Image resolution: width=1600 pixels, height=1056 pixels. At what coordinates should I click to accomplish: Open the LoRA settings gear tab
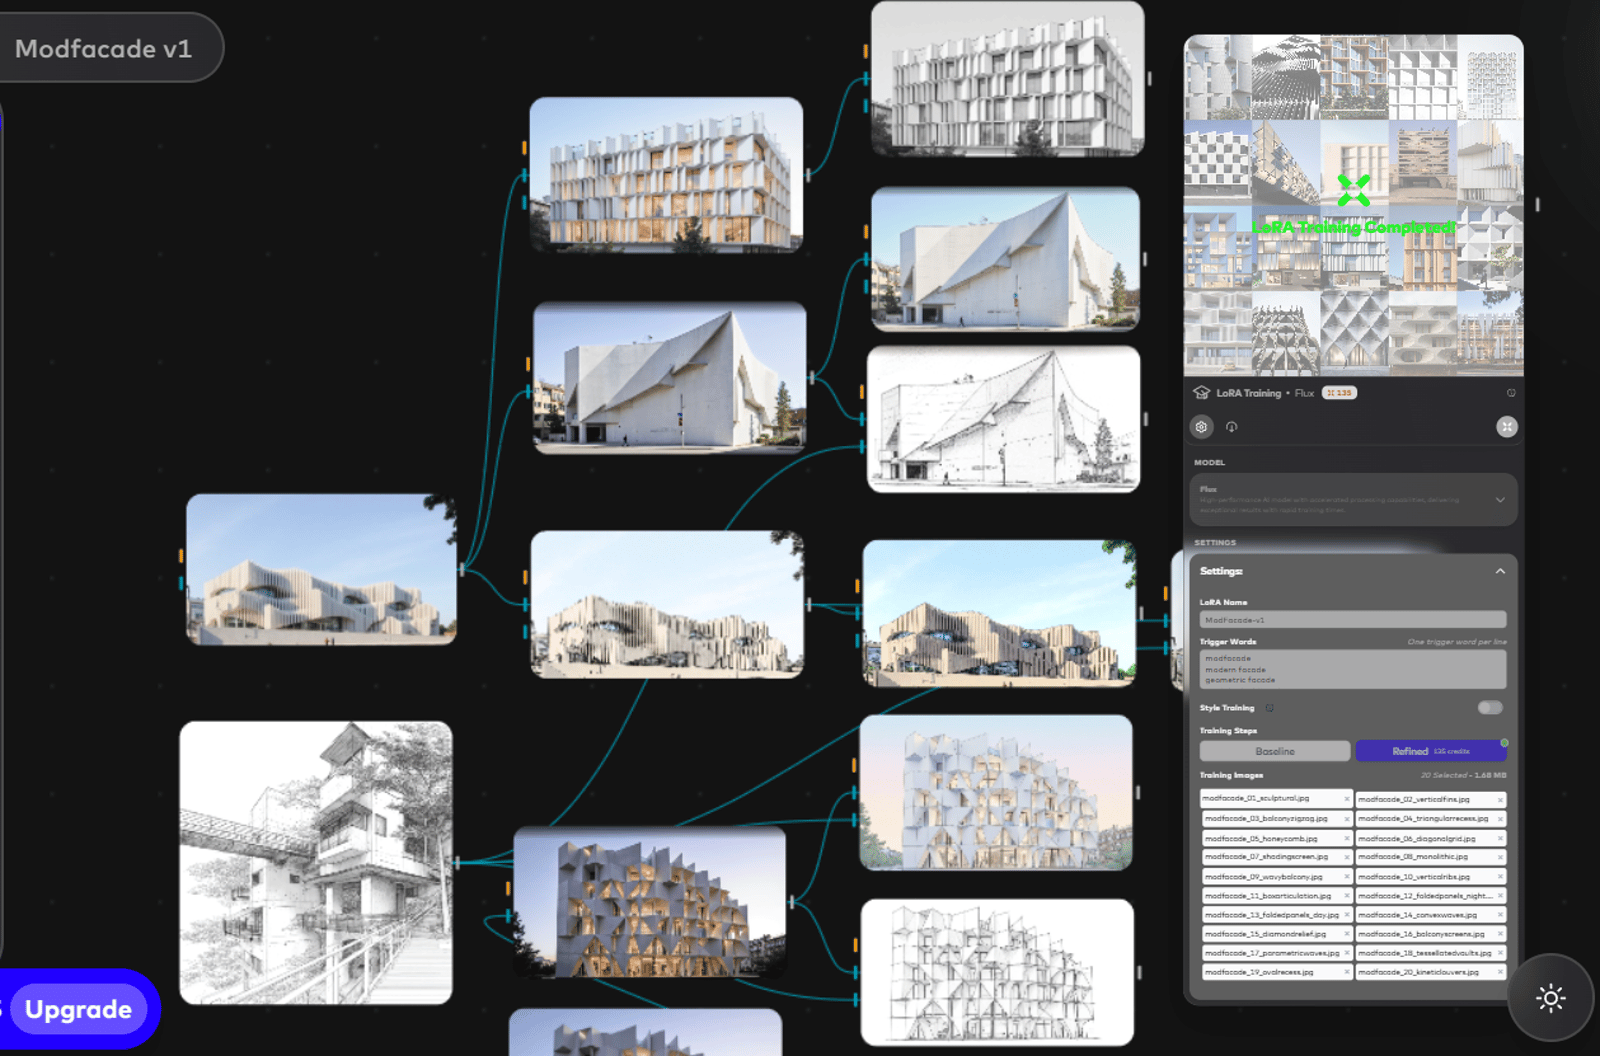[x=1201, y=427]
